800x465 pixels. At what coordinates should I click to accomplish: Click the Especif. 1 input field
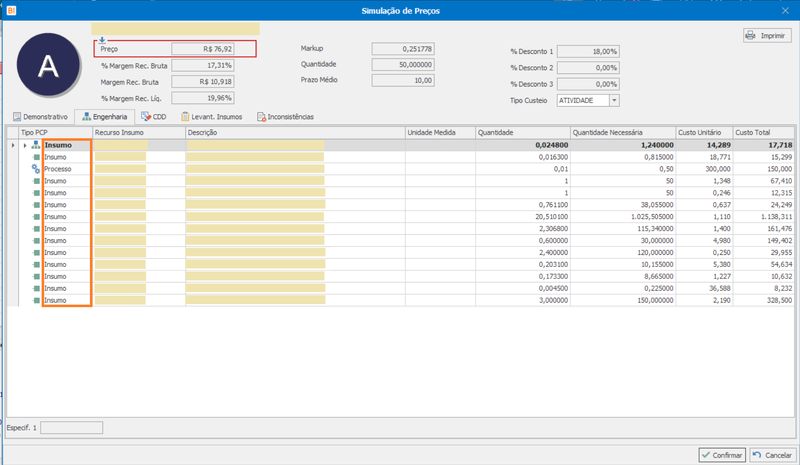(x=71, y=428)
